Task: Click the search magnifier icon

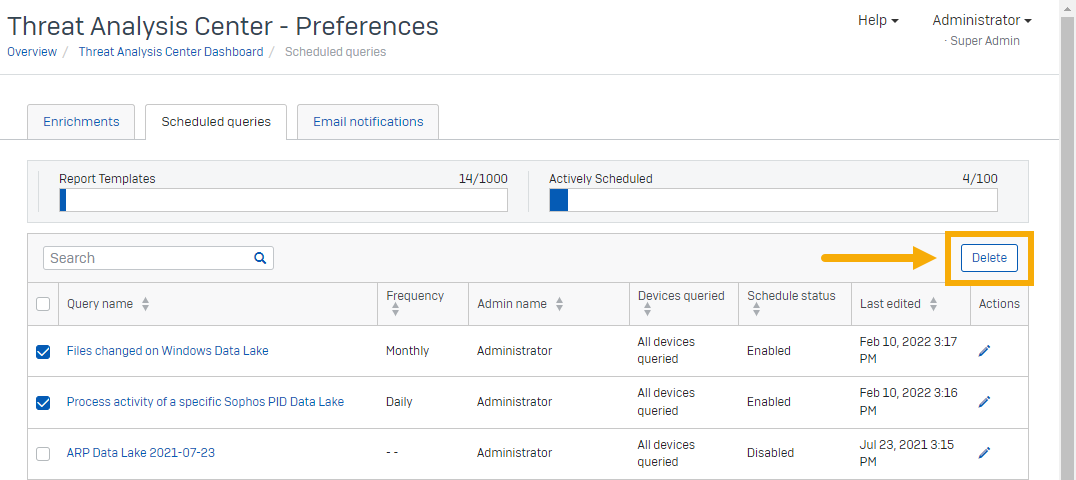Action: click(260, 258)
